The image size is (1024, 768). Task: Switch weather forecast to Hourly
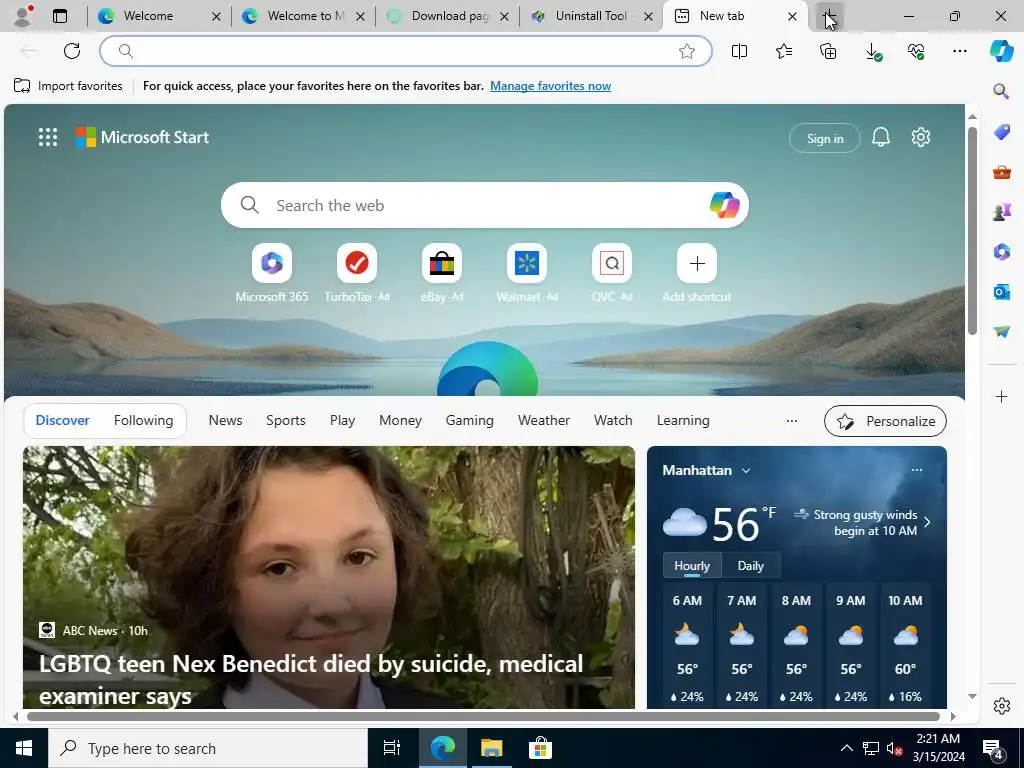tap(692, 566)
